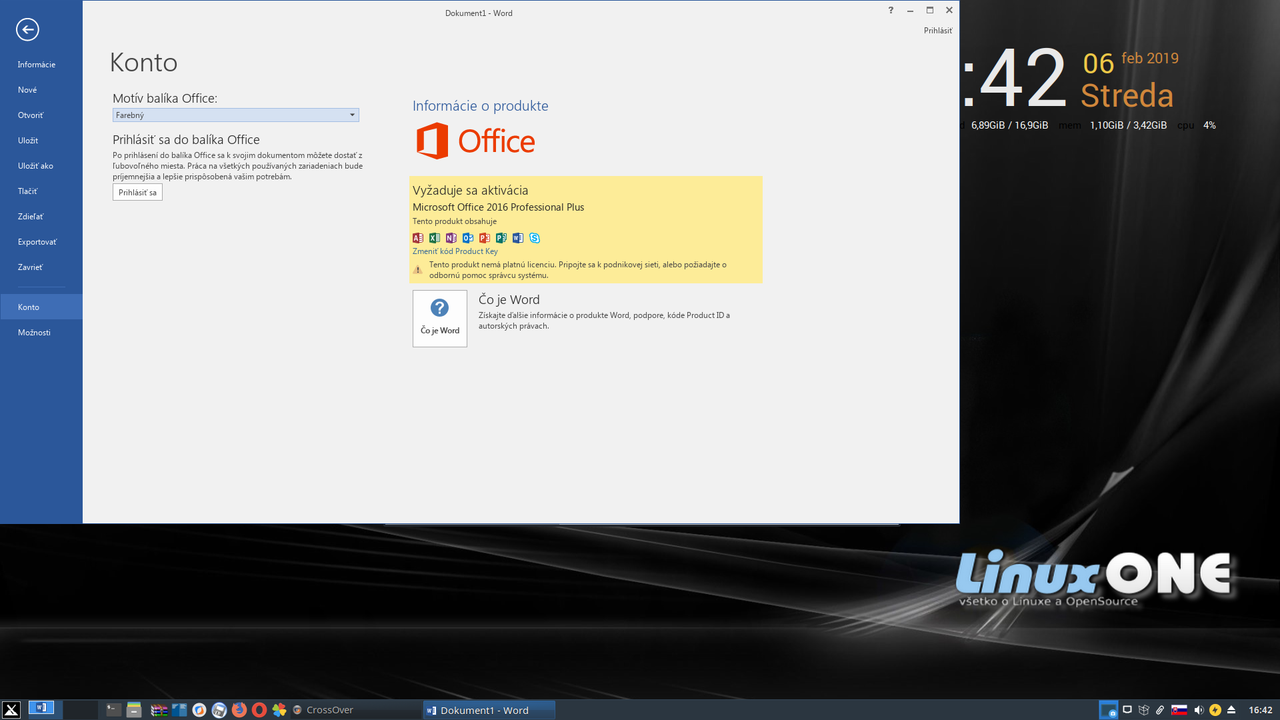Open terminal icon in taskbar
The image size is (1280, 720).
point(114,710)
